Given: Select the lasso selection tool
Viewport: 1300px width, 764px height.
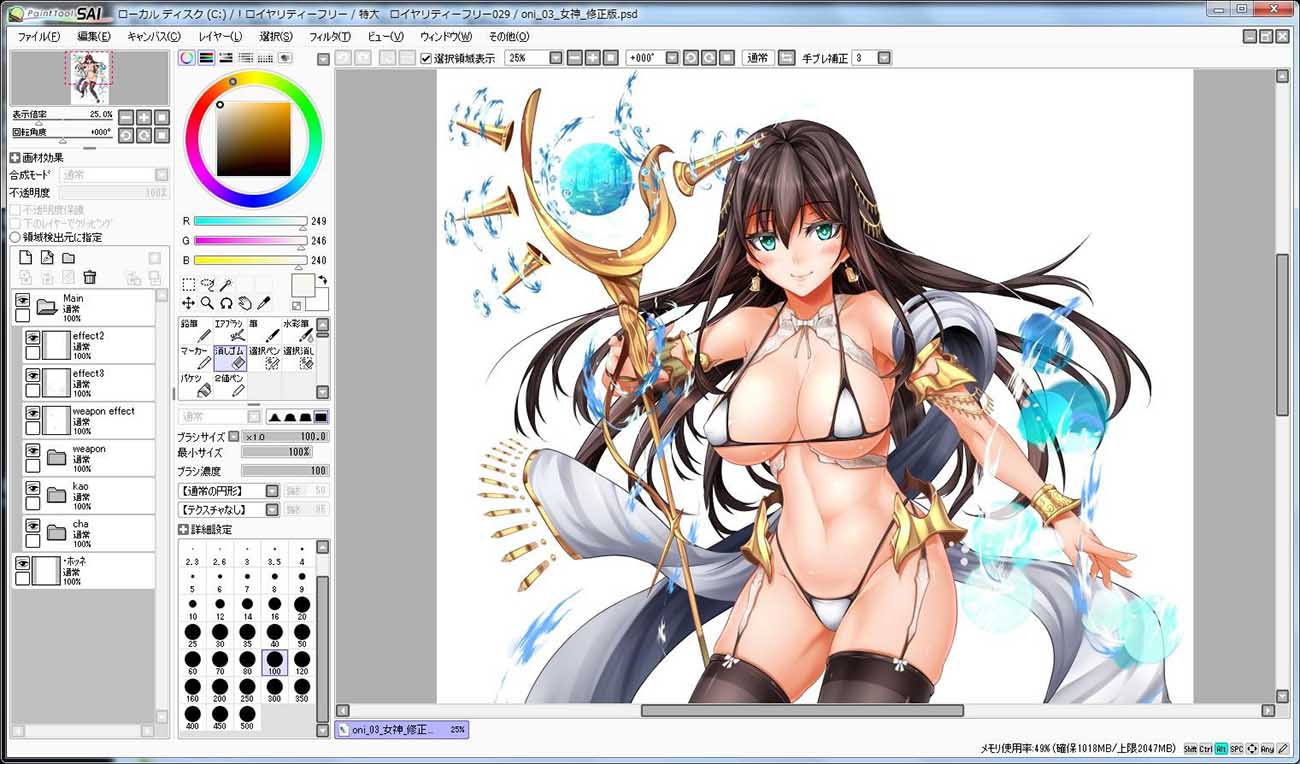Looking at the screenshot, I should (207, 285).
